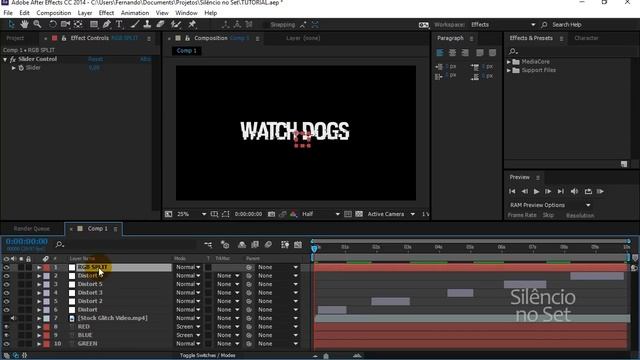Expand the MediaCore presets folder
Screen dimensions: 640x360
tap(509, 62)
